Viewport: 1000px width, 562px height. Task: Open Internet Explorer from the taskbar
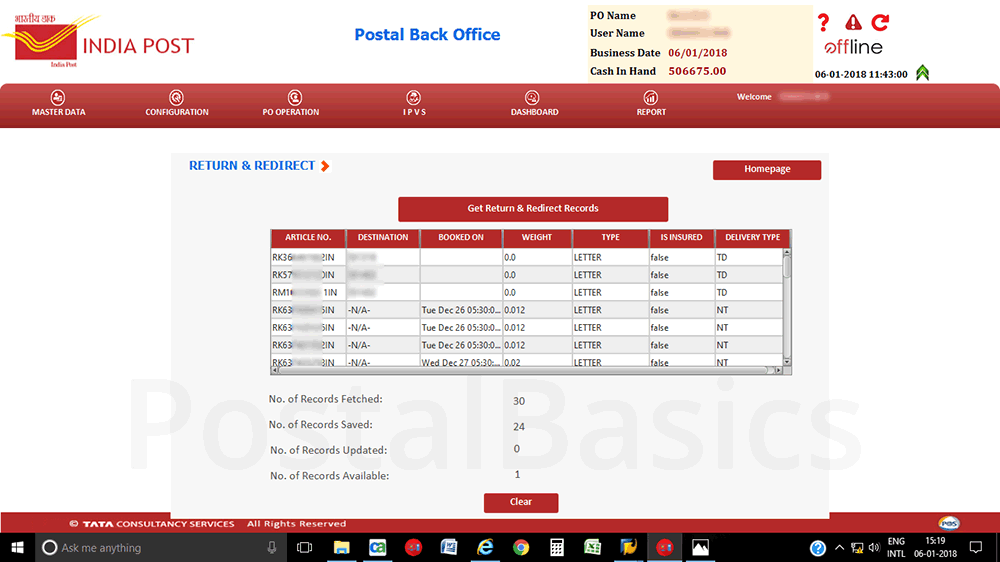point(485,547)
